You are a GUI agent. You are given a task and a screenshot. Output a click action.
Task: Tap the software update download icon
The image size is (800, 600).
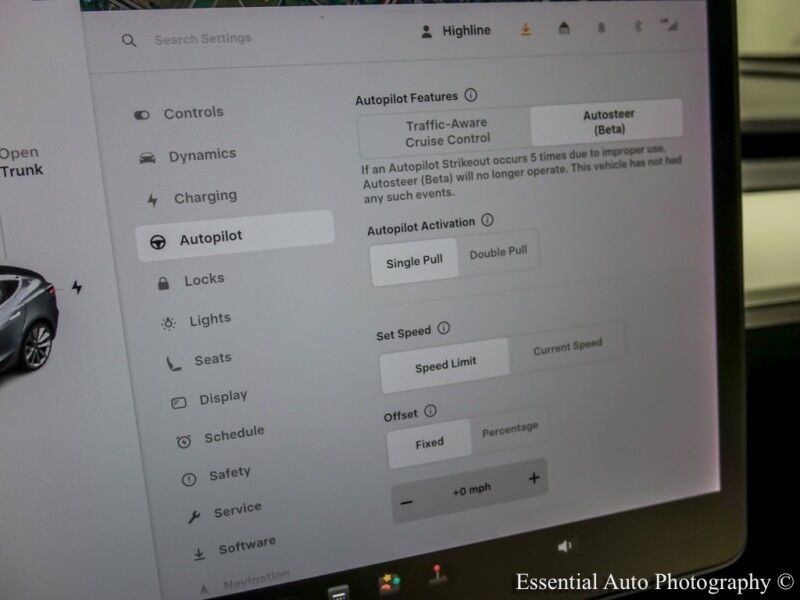coord(526,30)
